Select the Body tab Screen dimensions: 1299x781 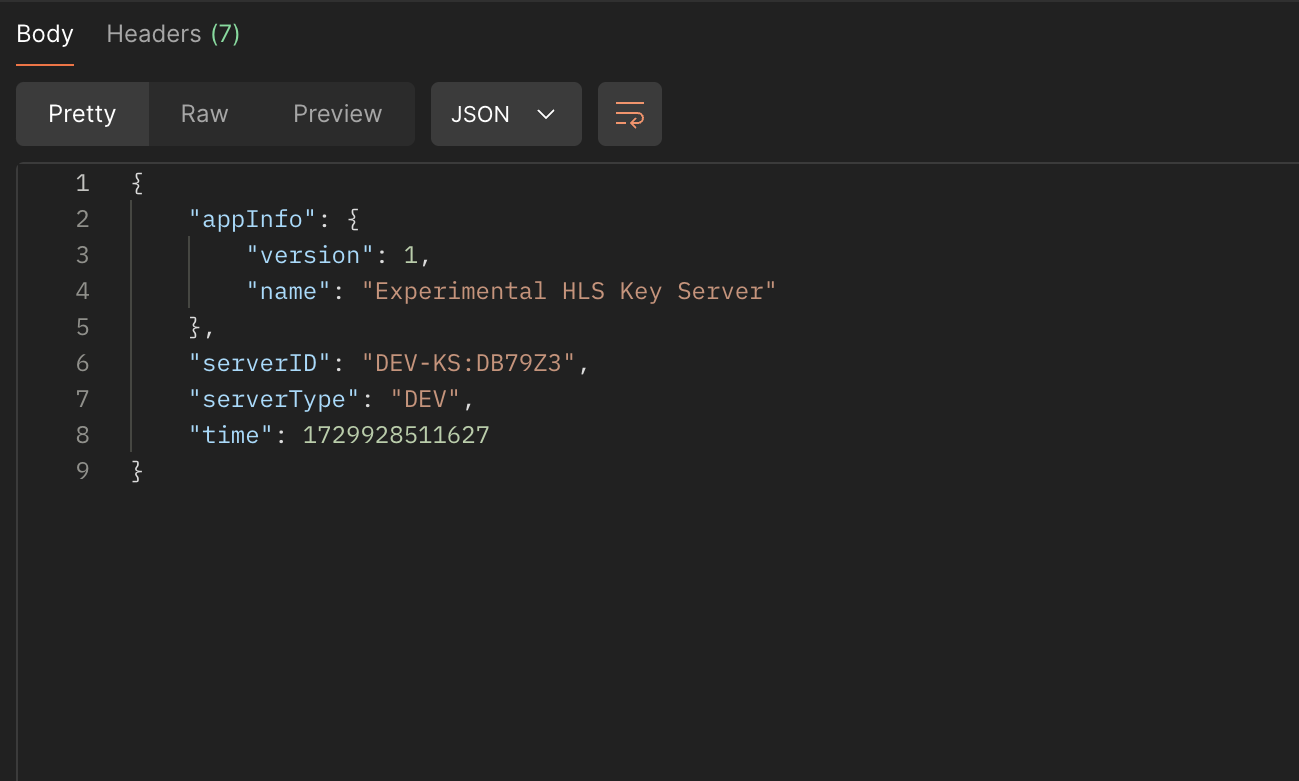point(44,33)
